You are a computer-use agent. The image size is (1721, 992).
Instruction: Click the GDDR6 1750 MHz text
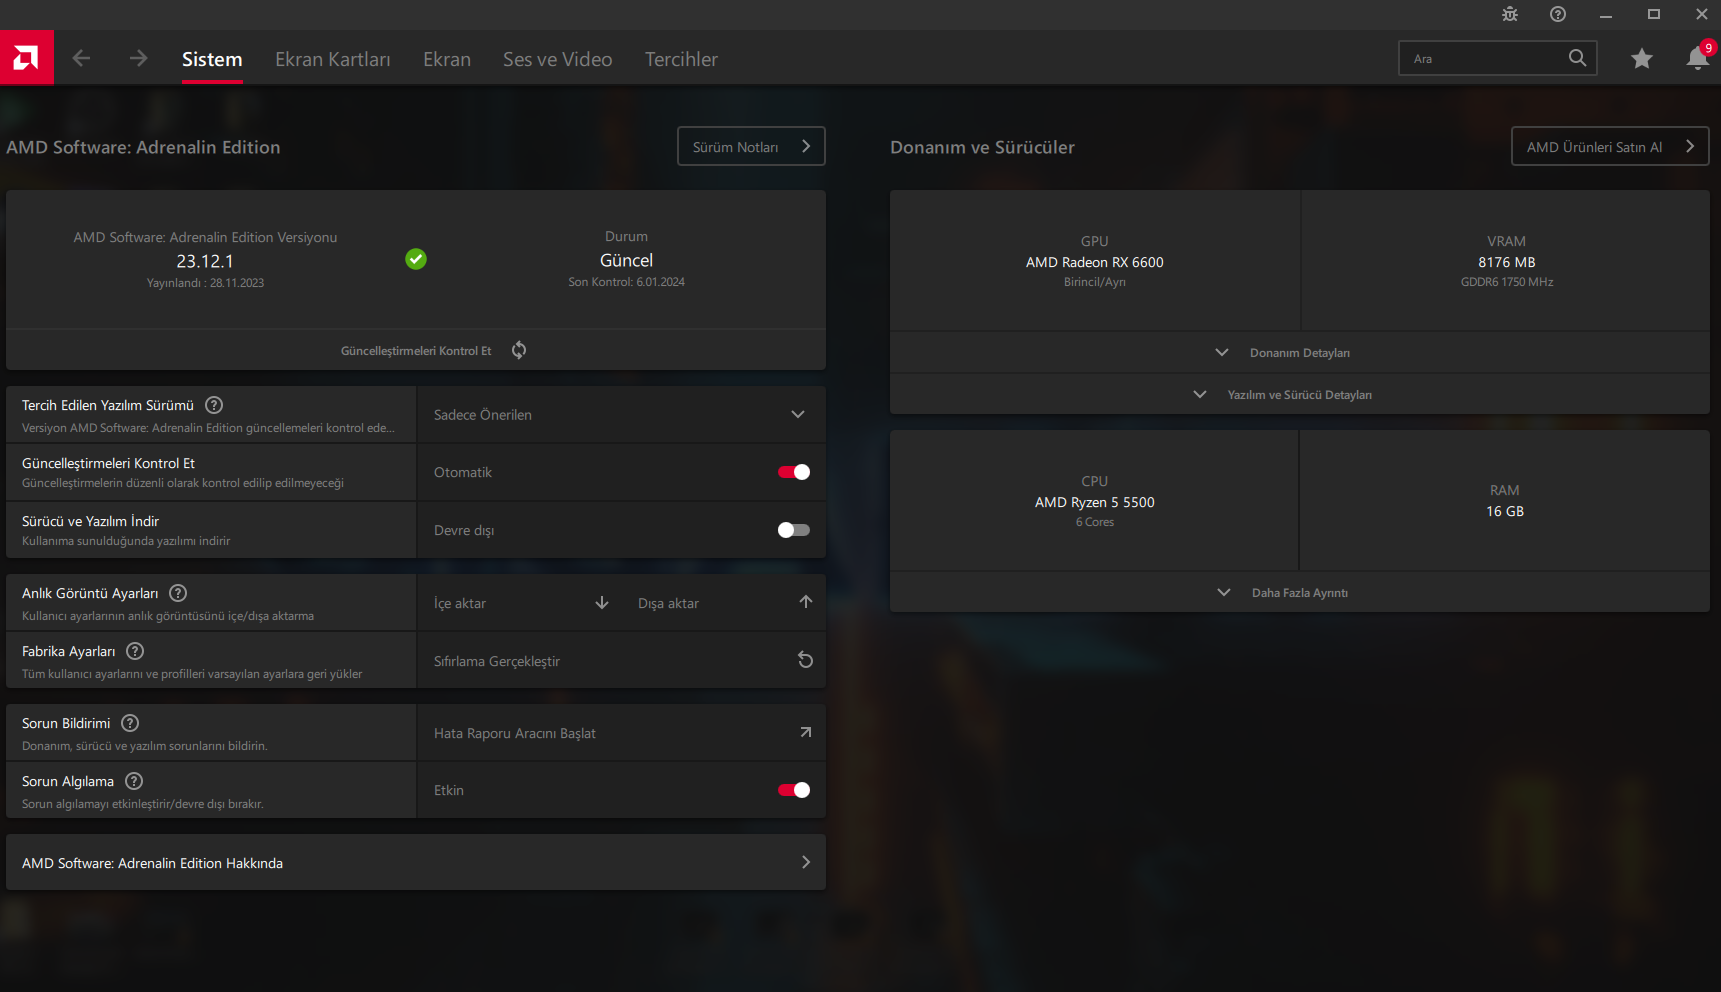pyautogui.click(x=1507, y=282)
